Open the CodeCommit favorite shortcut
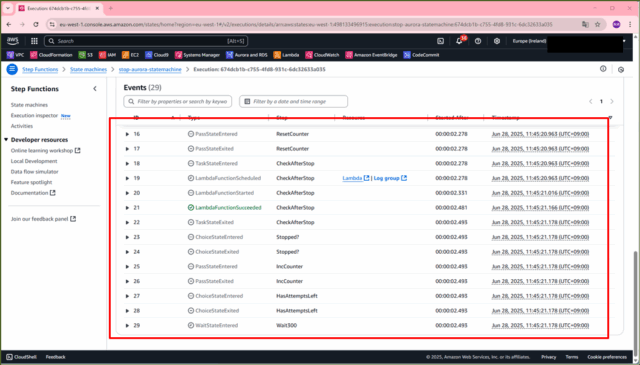This screenshot has height=365, width=640. click(421, 55)
